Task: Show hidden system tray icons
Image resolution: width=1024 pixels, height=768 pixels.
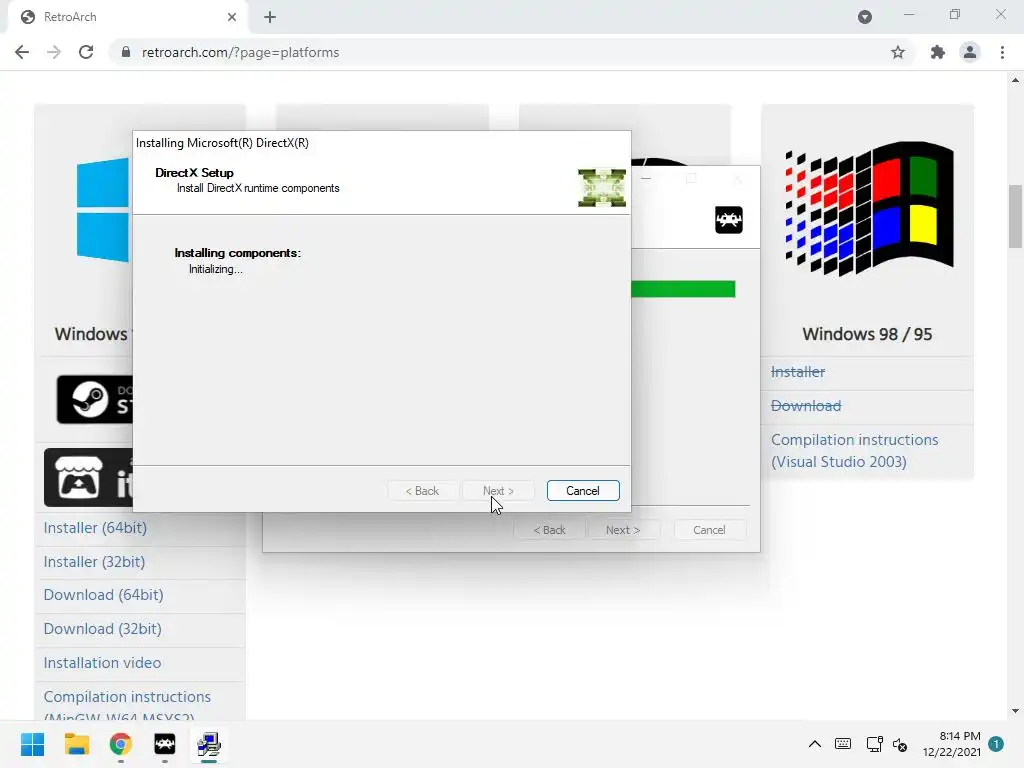Action: [x=814, y=744]
